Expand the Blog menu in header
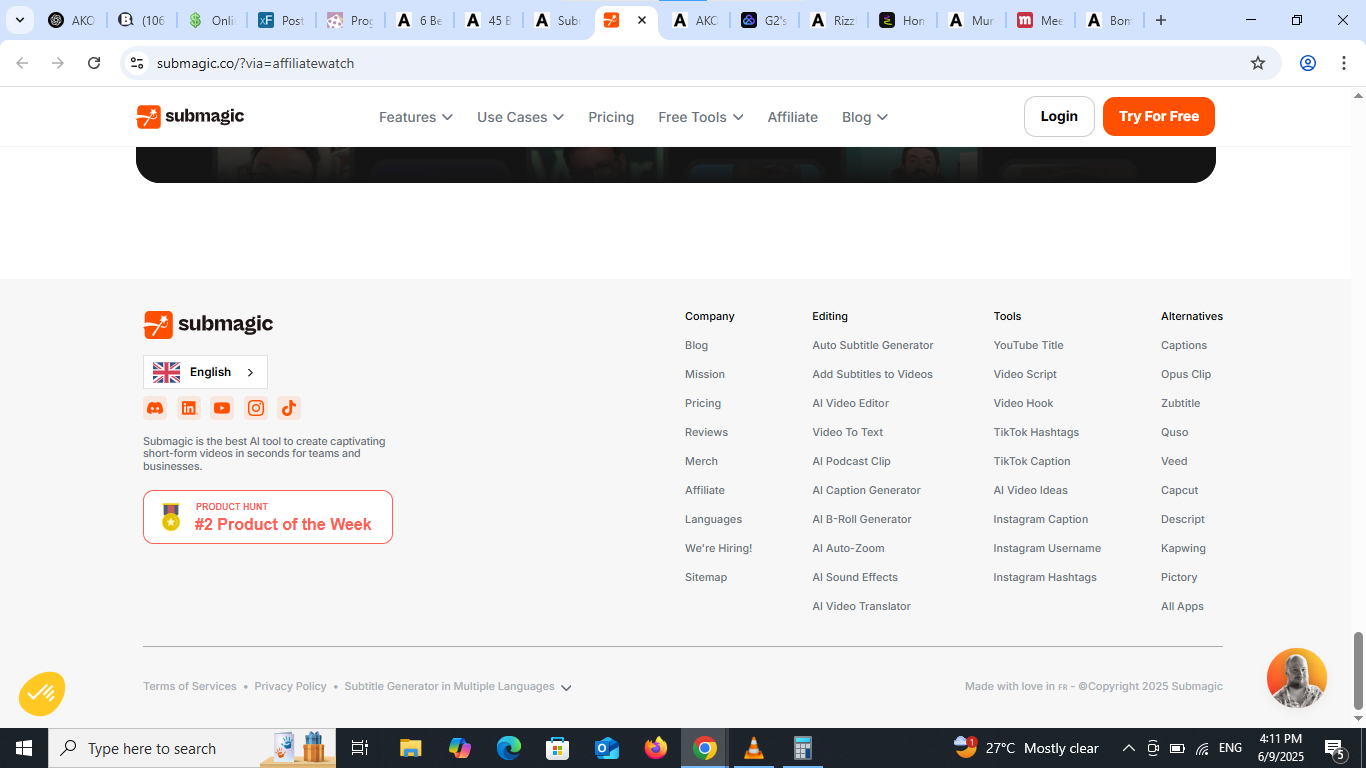The height and width of the screenshot is (768, 1366). pos(865,117)
